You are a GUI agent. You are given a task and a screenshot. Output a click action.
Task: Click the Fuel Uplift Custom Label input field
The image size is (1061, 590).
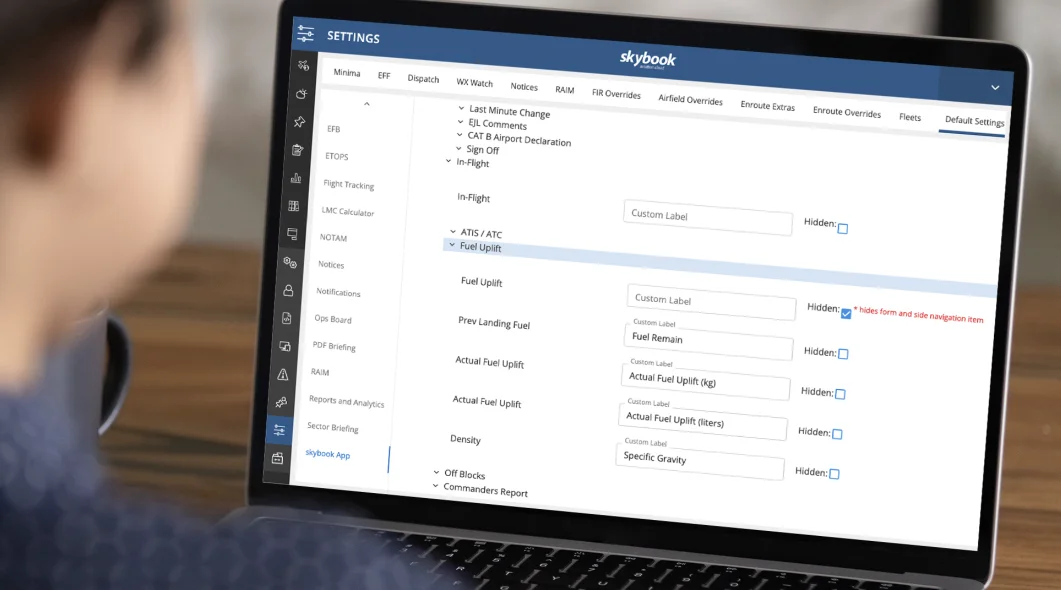[711, 301]
